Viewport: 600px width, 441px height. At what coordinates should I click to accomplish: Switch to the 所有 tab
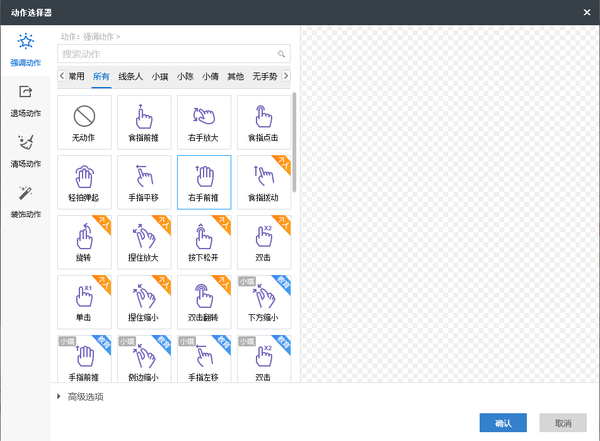(x=101, y=76)
